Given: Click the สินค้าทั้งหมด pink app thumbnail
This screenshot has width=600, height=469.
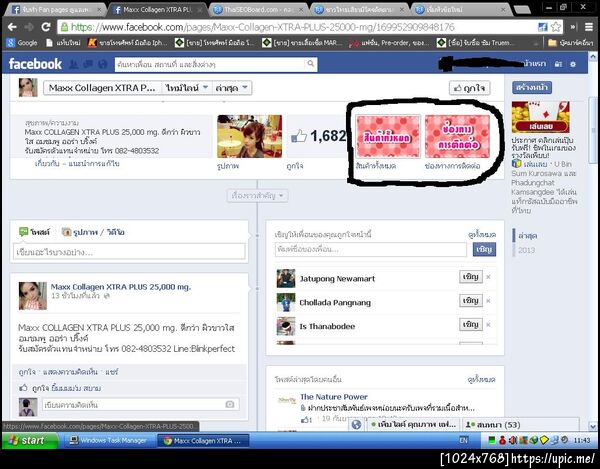Looking at the screenshot, I should (x=388, y=136).
